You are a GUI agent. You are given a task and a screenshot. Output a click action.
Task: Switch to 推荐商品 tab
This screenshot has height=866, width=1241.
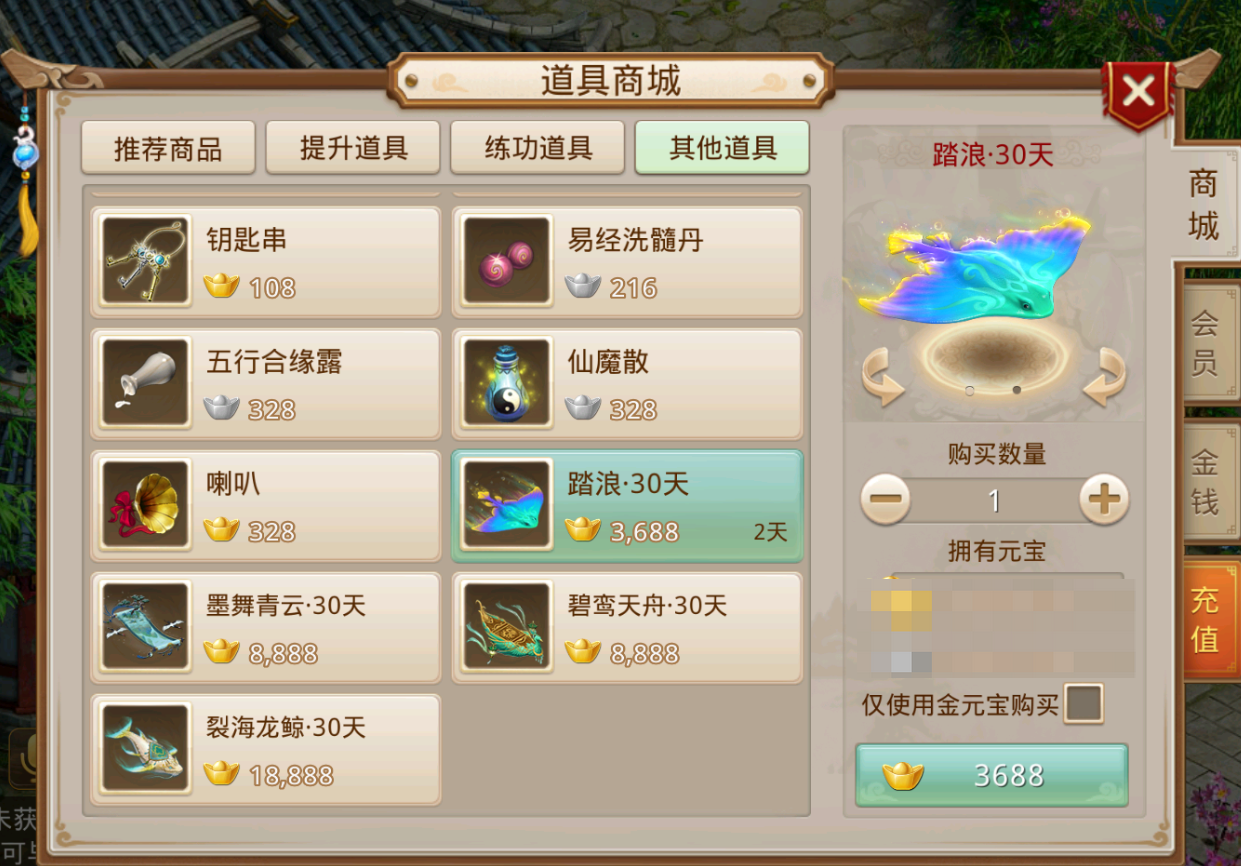(x=168, y=148)
